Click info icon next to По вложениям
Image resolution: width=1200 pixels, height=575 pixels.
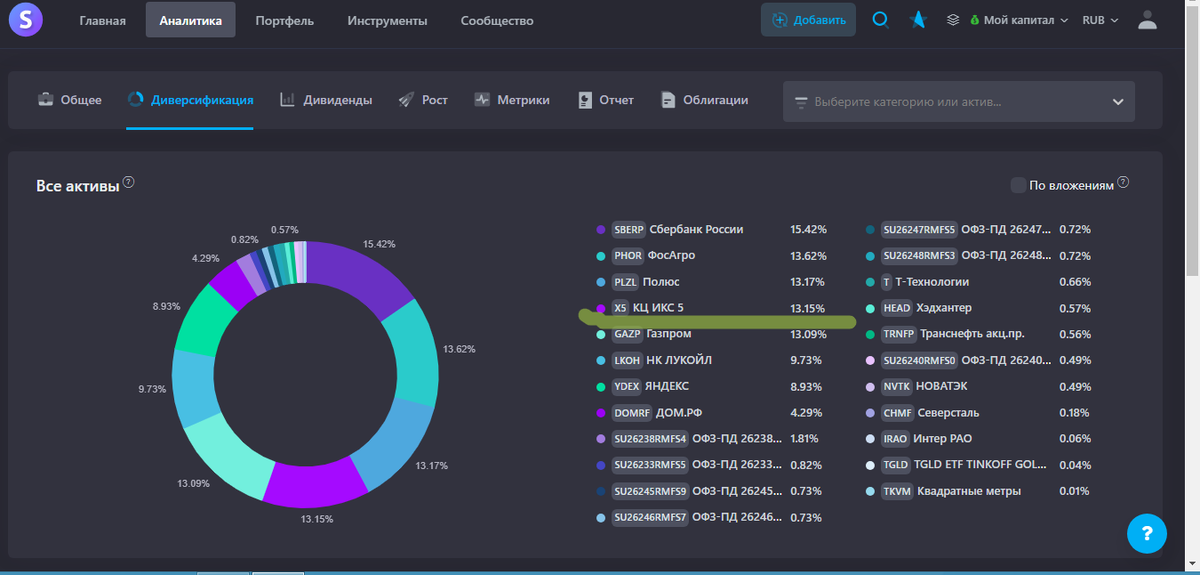(x=1123, y=183)
